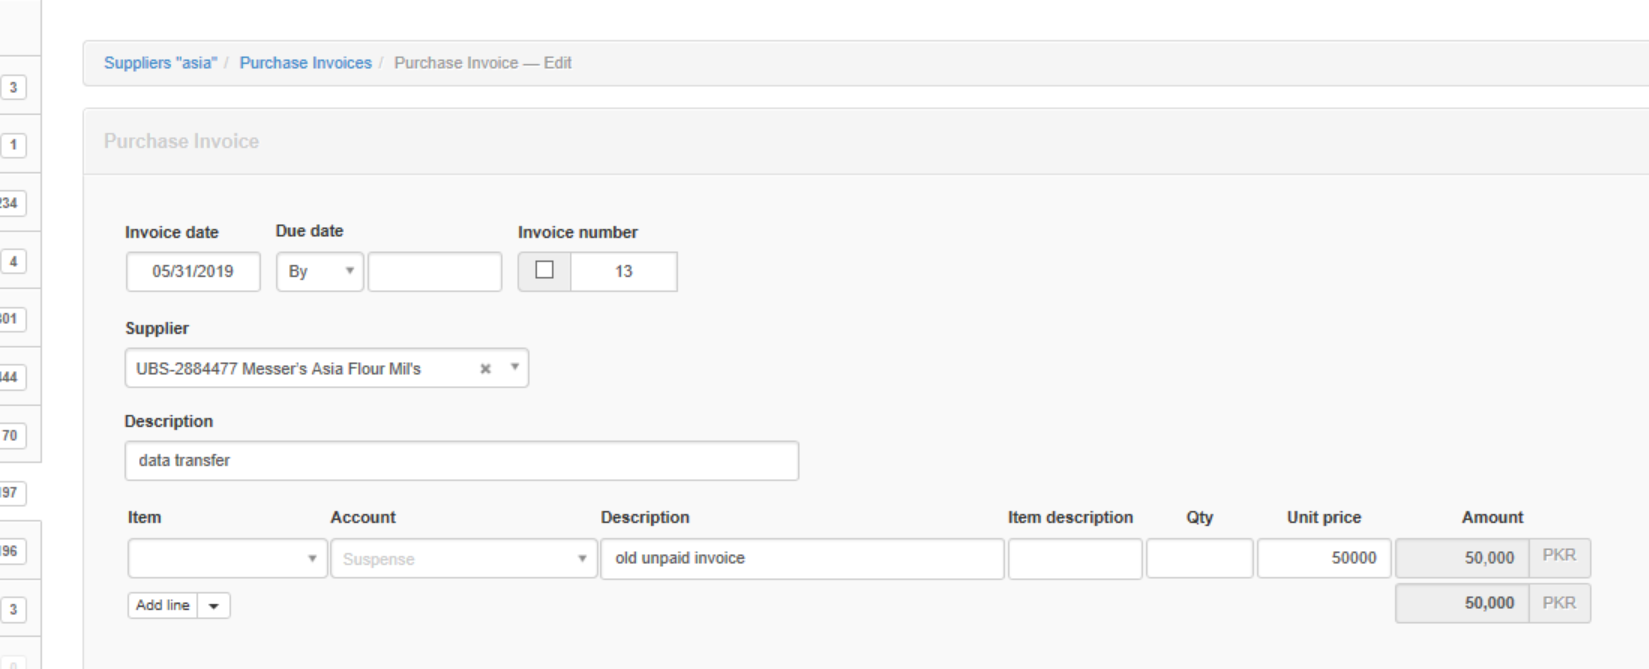
Task: Click the Add line button
Action: click(x=163, y=606)
